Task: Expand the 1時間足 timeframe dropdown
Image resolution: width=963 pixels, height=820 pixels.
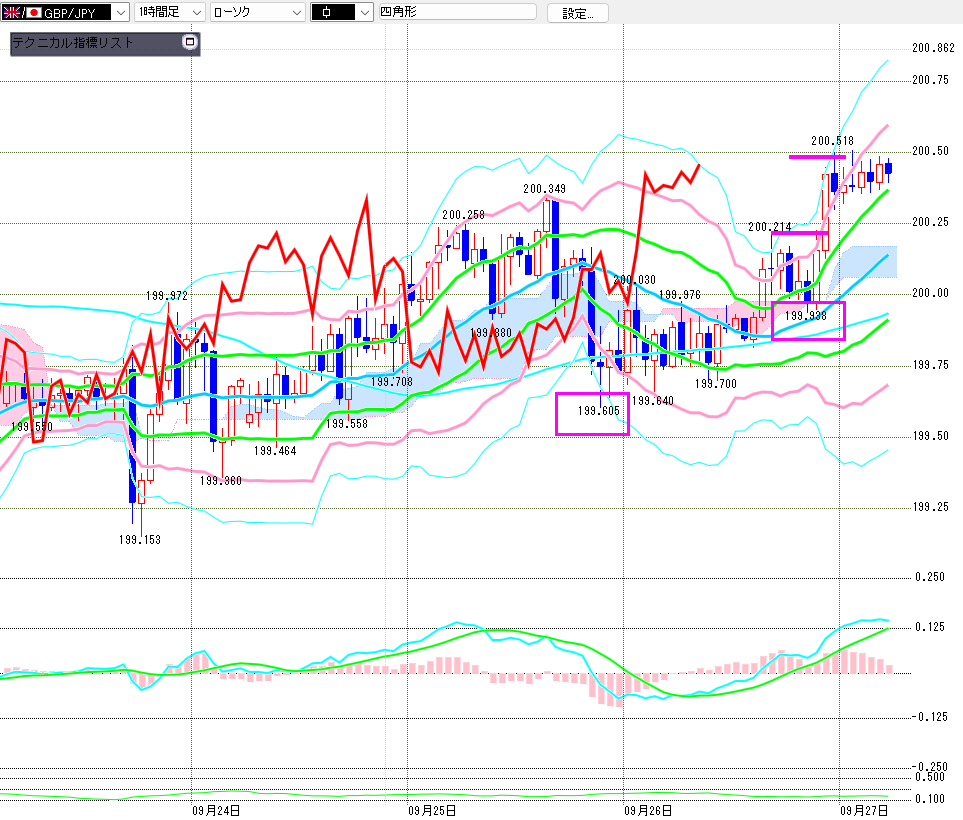Action: 196,13
